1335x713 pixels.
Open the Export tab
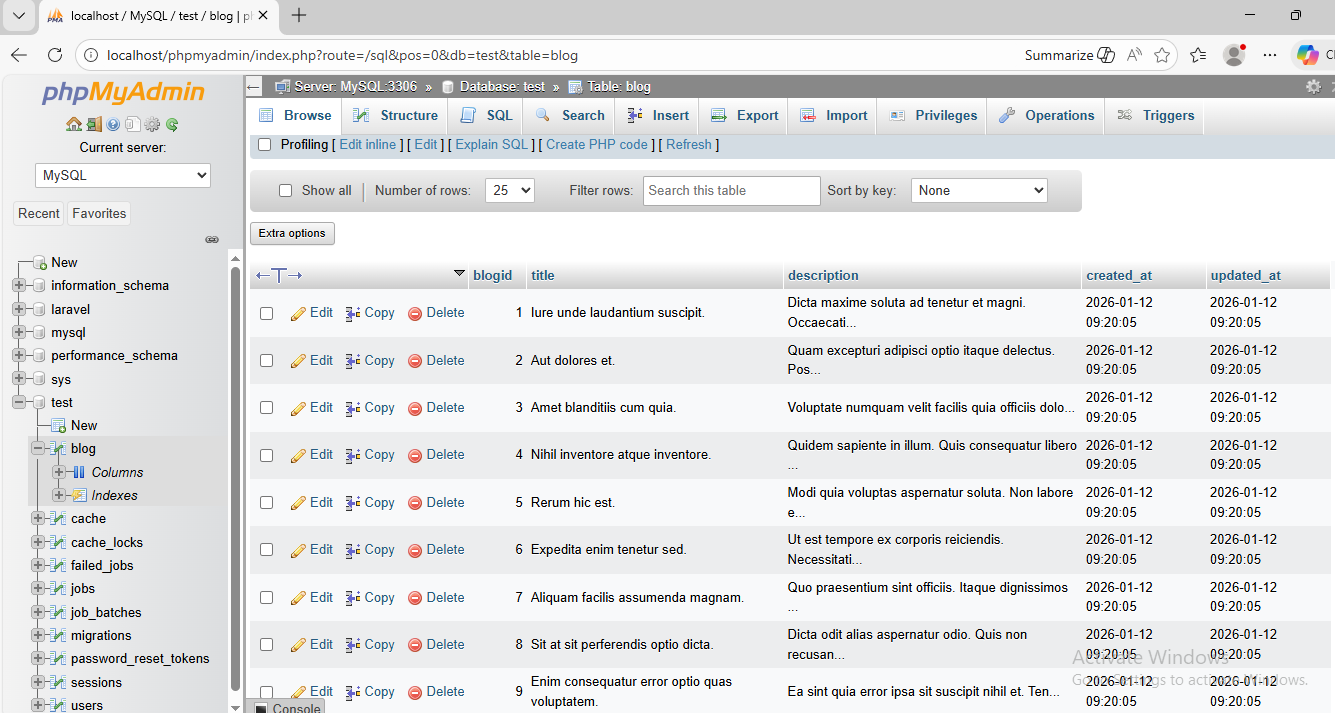(744, 116)
